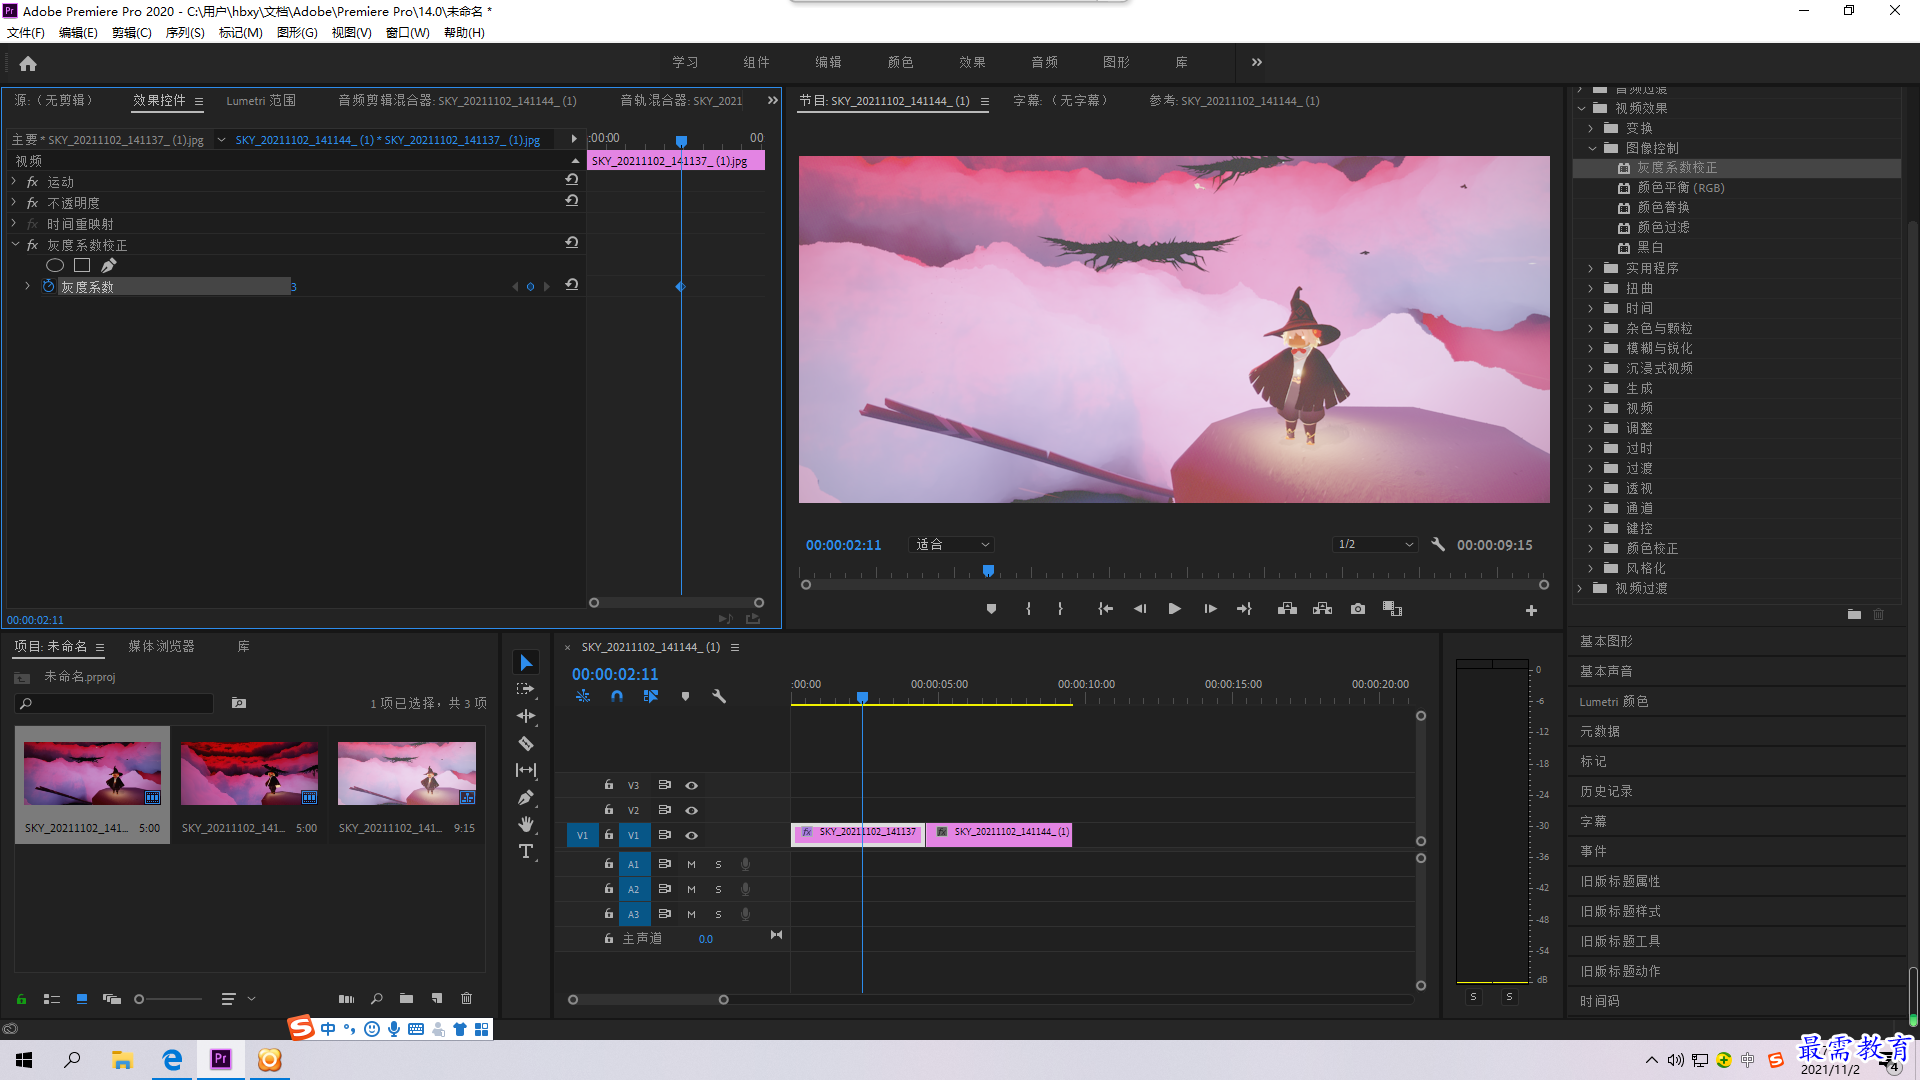
Task: Click the Extract button in program monitor
Action: (1323, 609)
